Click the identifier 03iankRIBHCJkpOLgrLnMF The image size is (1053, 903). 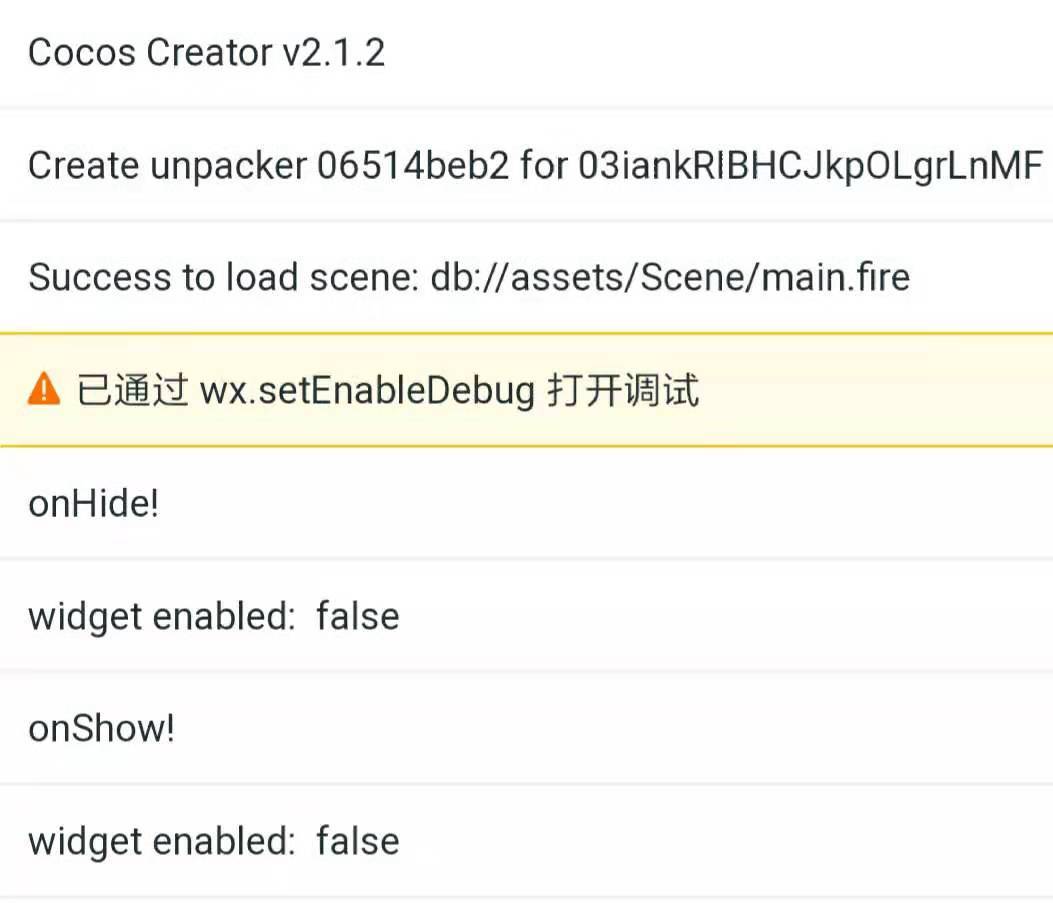810,165
